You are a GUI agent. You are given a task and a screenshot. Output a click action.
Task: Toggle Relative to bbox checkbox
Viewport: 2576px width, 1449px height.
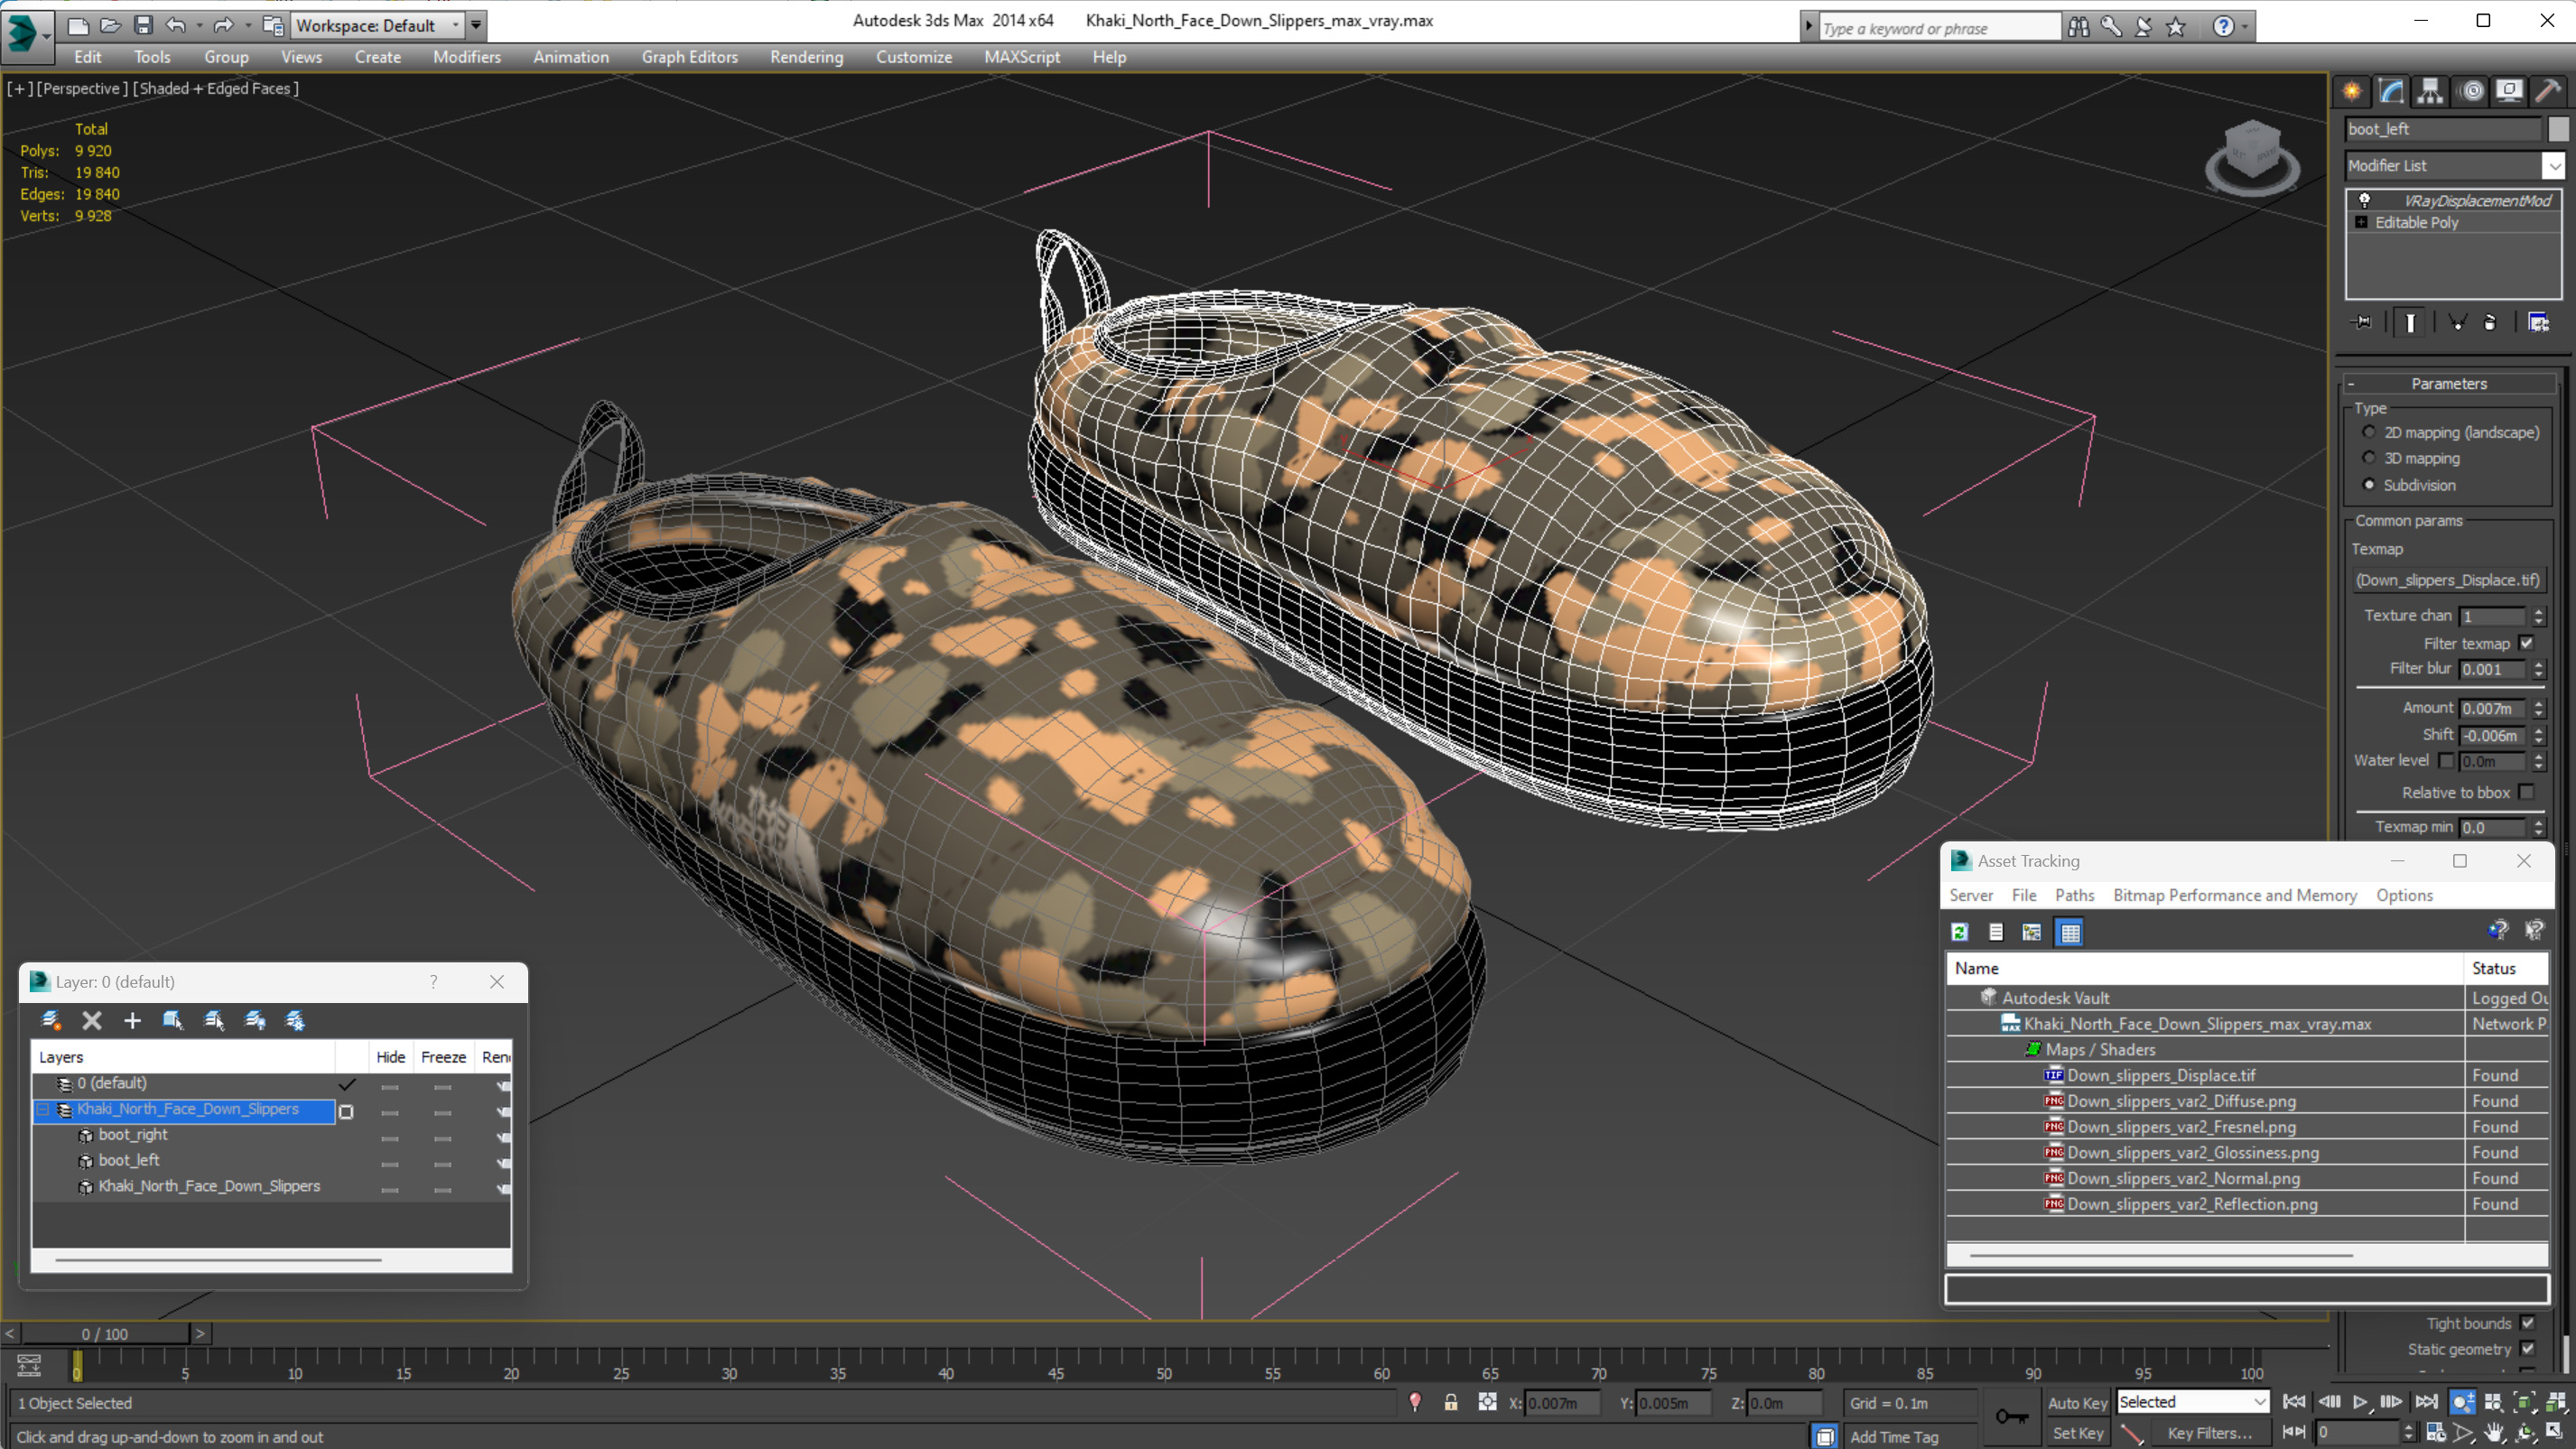2527,792
